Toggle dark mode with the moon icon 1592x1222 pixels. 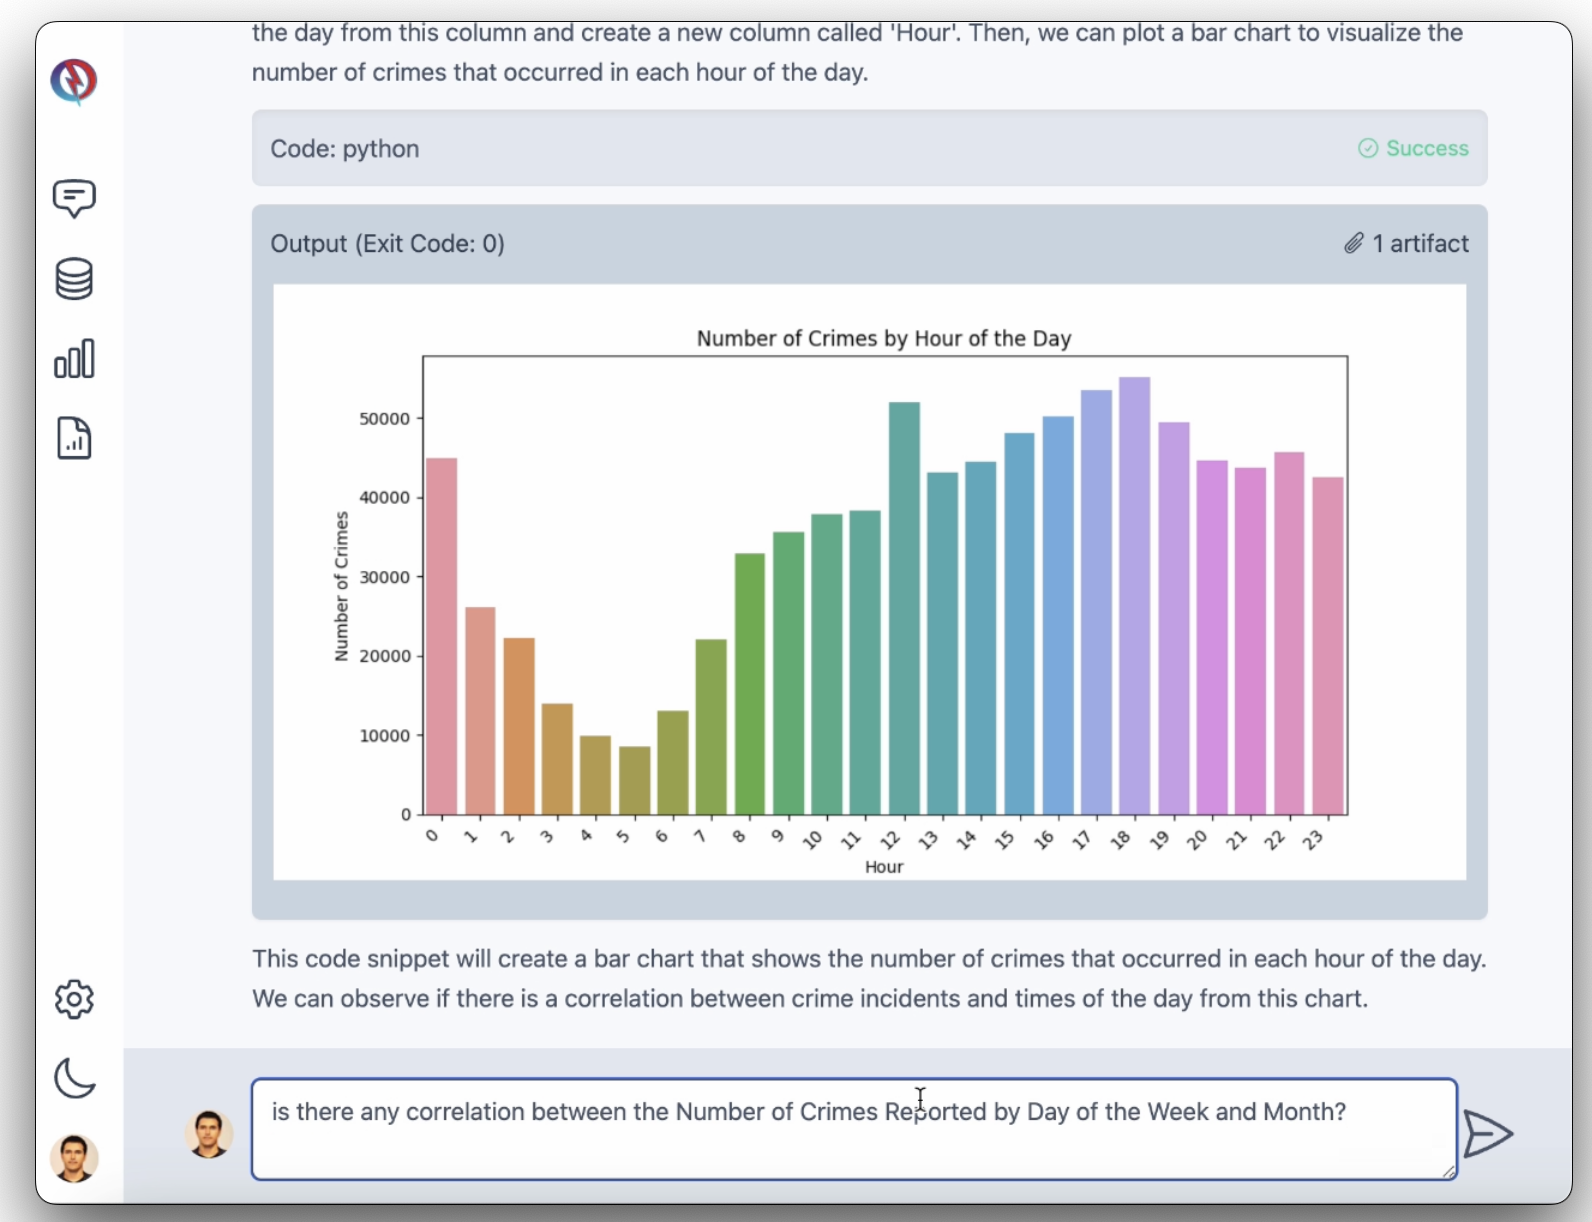click(x=74, y=1079)
